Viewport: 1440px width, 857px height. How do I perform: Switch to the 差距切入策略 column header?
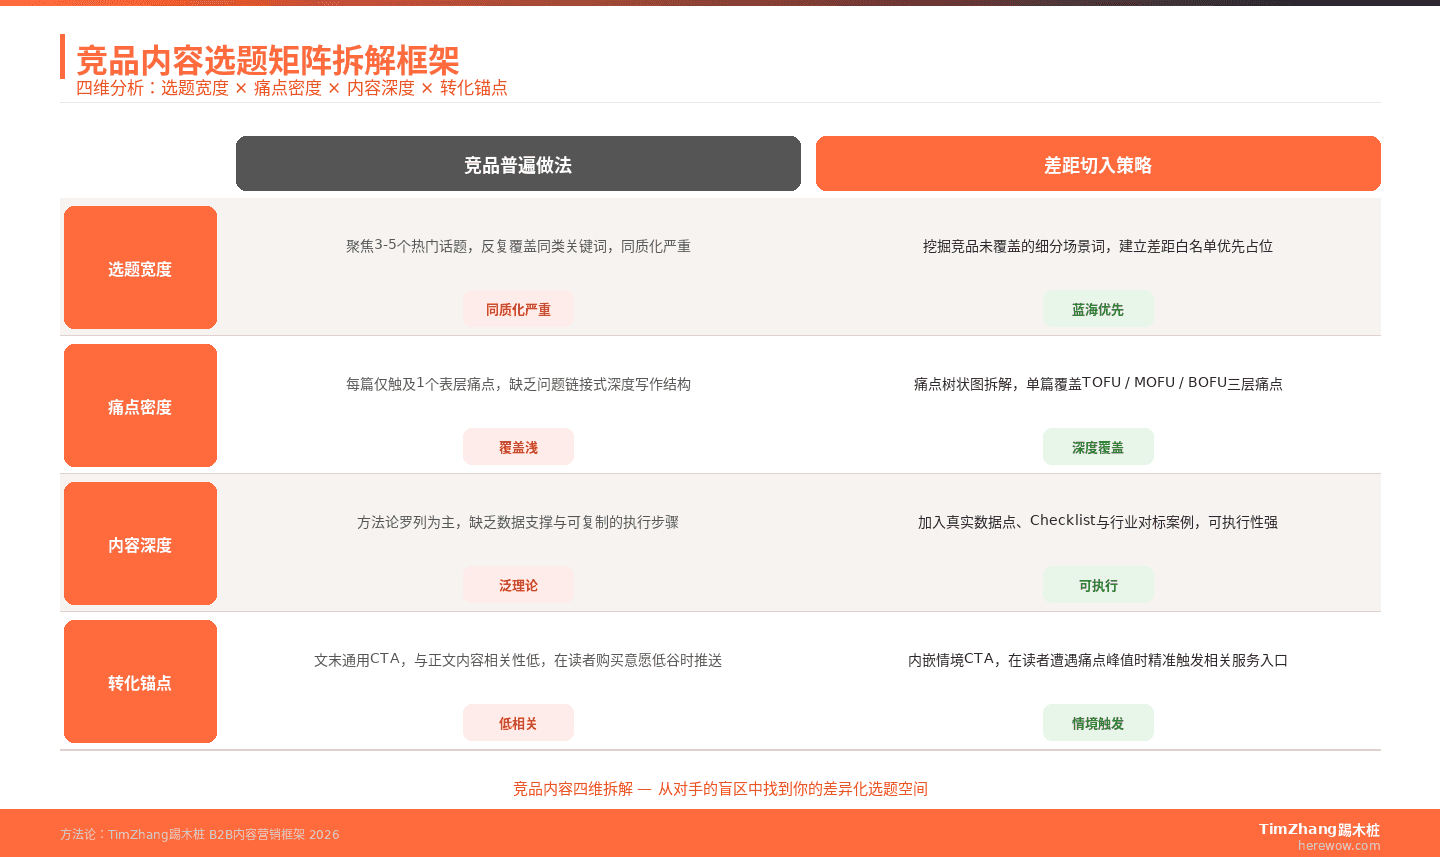[x=1098, y=163]
